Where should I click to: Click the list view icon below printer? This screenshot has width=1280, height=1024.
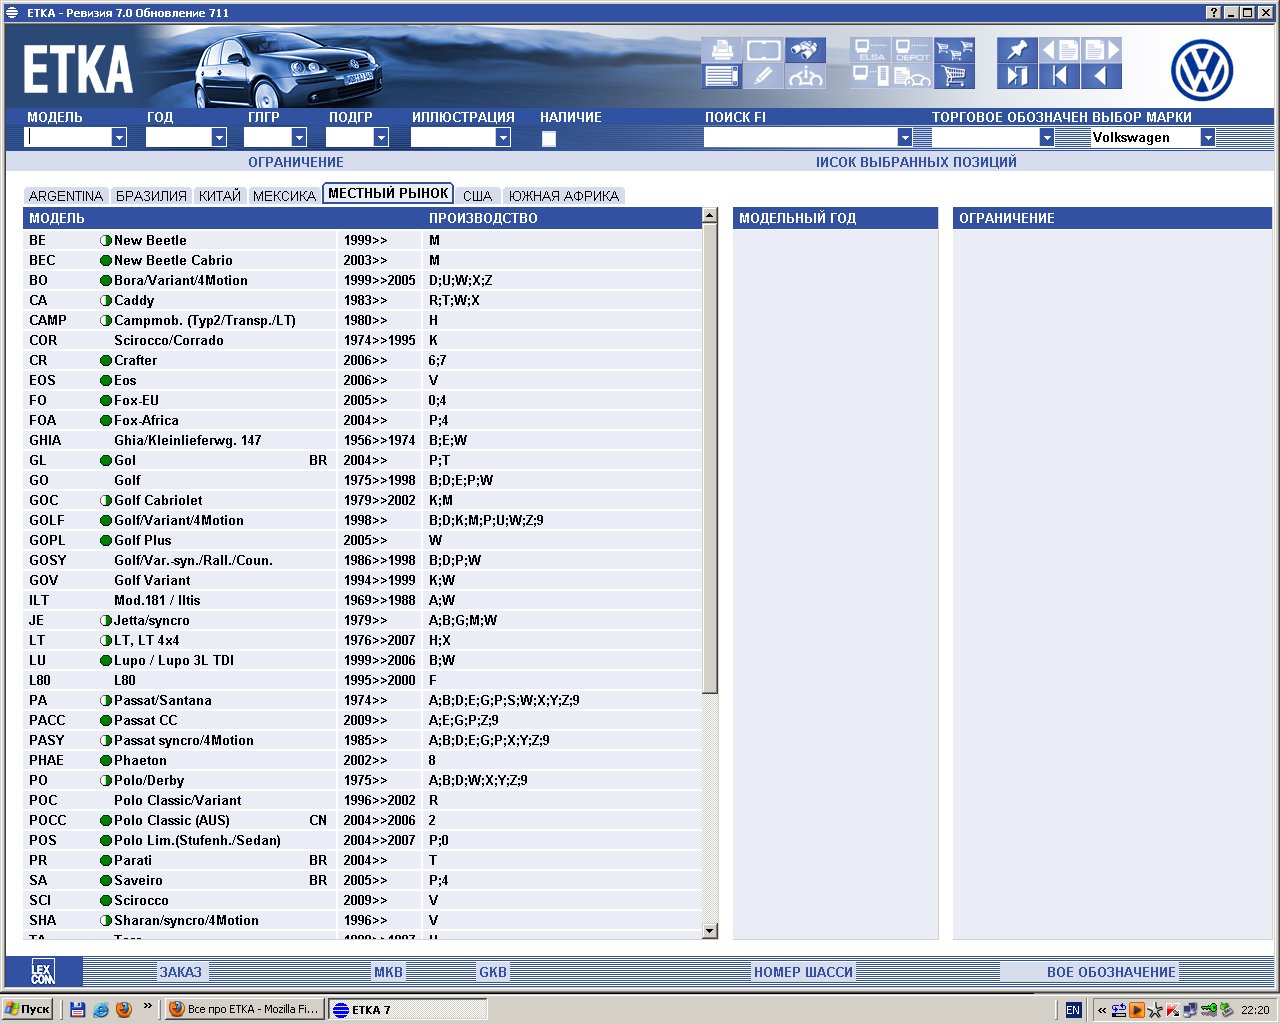[721, 76]
